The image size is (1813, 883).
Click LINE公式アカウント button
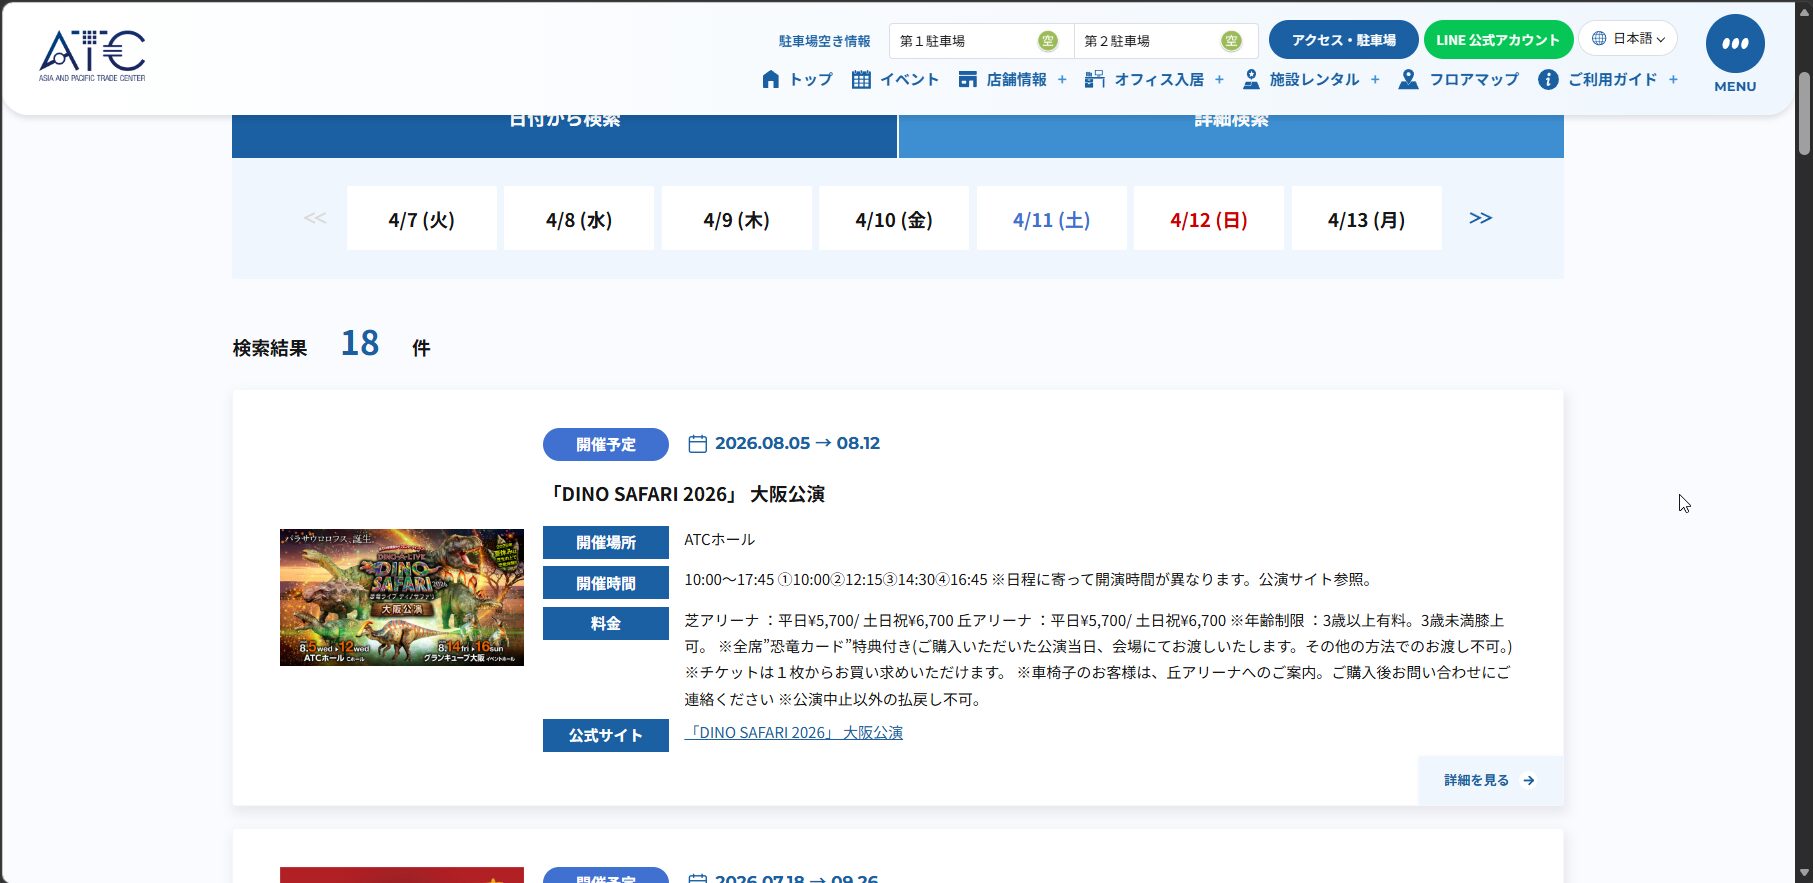1498,40
